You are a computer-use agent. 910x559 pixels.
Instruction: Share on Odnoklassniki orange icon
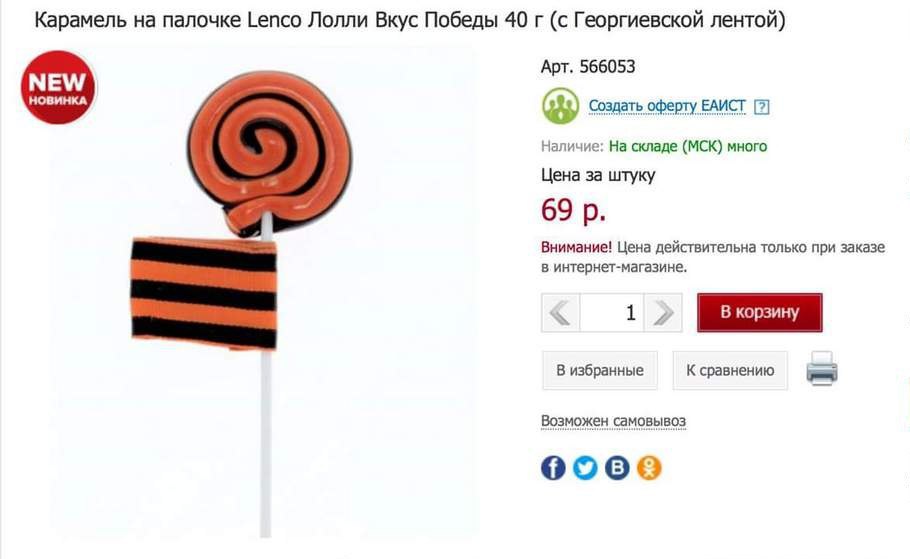649,468
